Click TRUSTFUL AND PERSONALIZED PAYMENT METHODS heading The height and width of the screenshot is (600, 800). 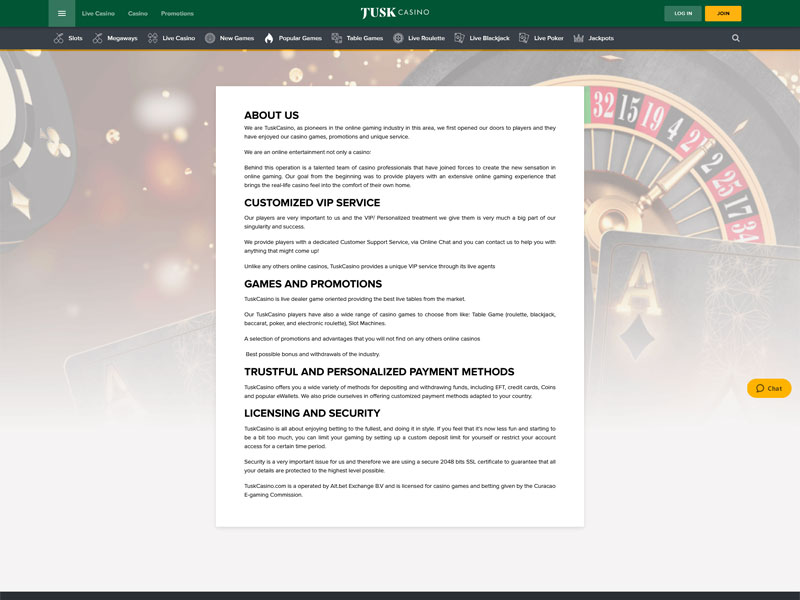coord(379,372)
